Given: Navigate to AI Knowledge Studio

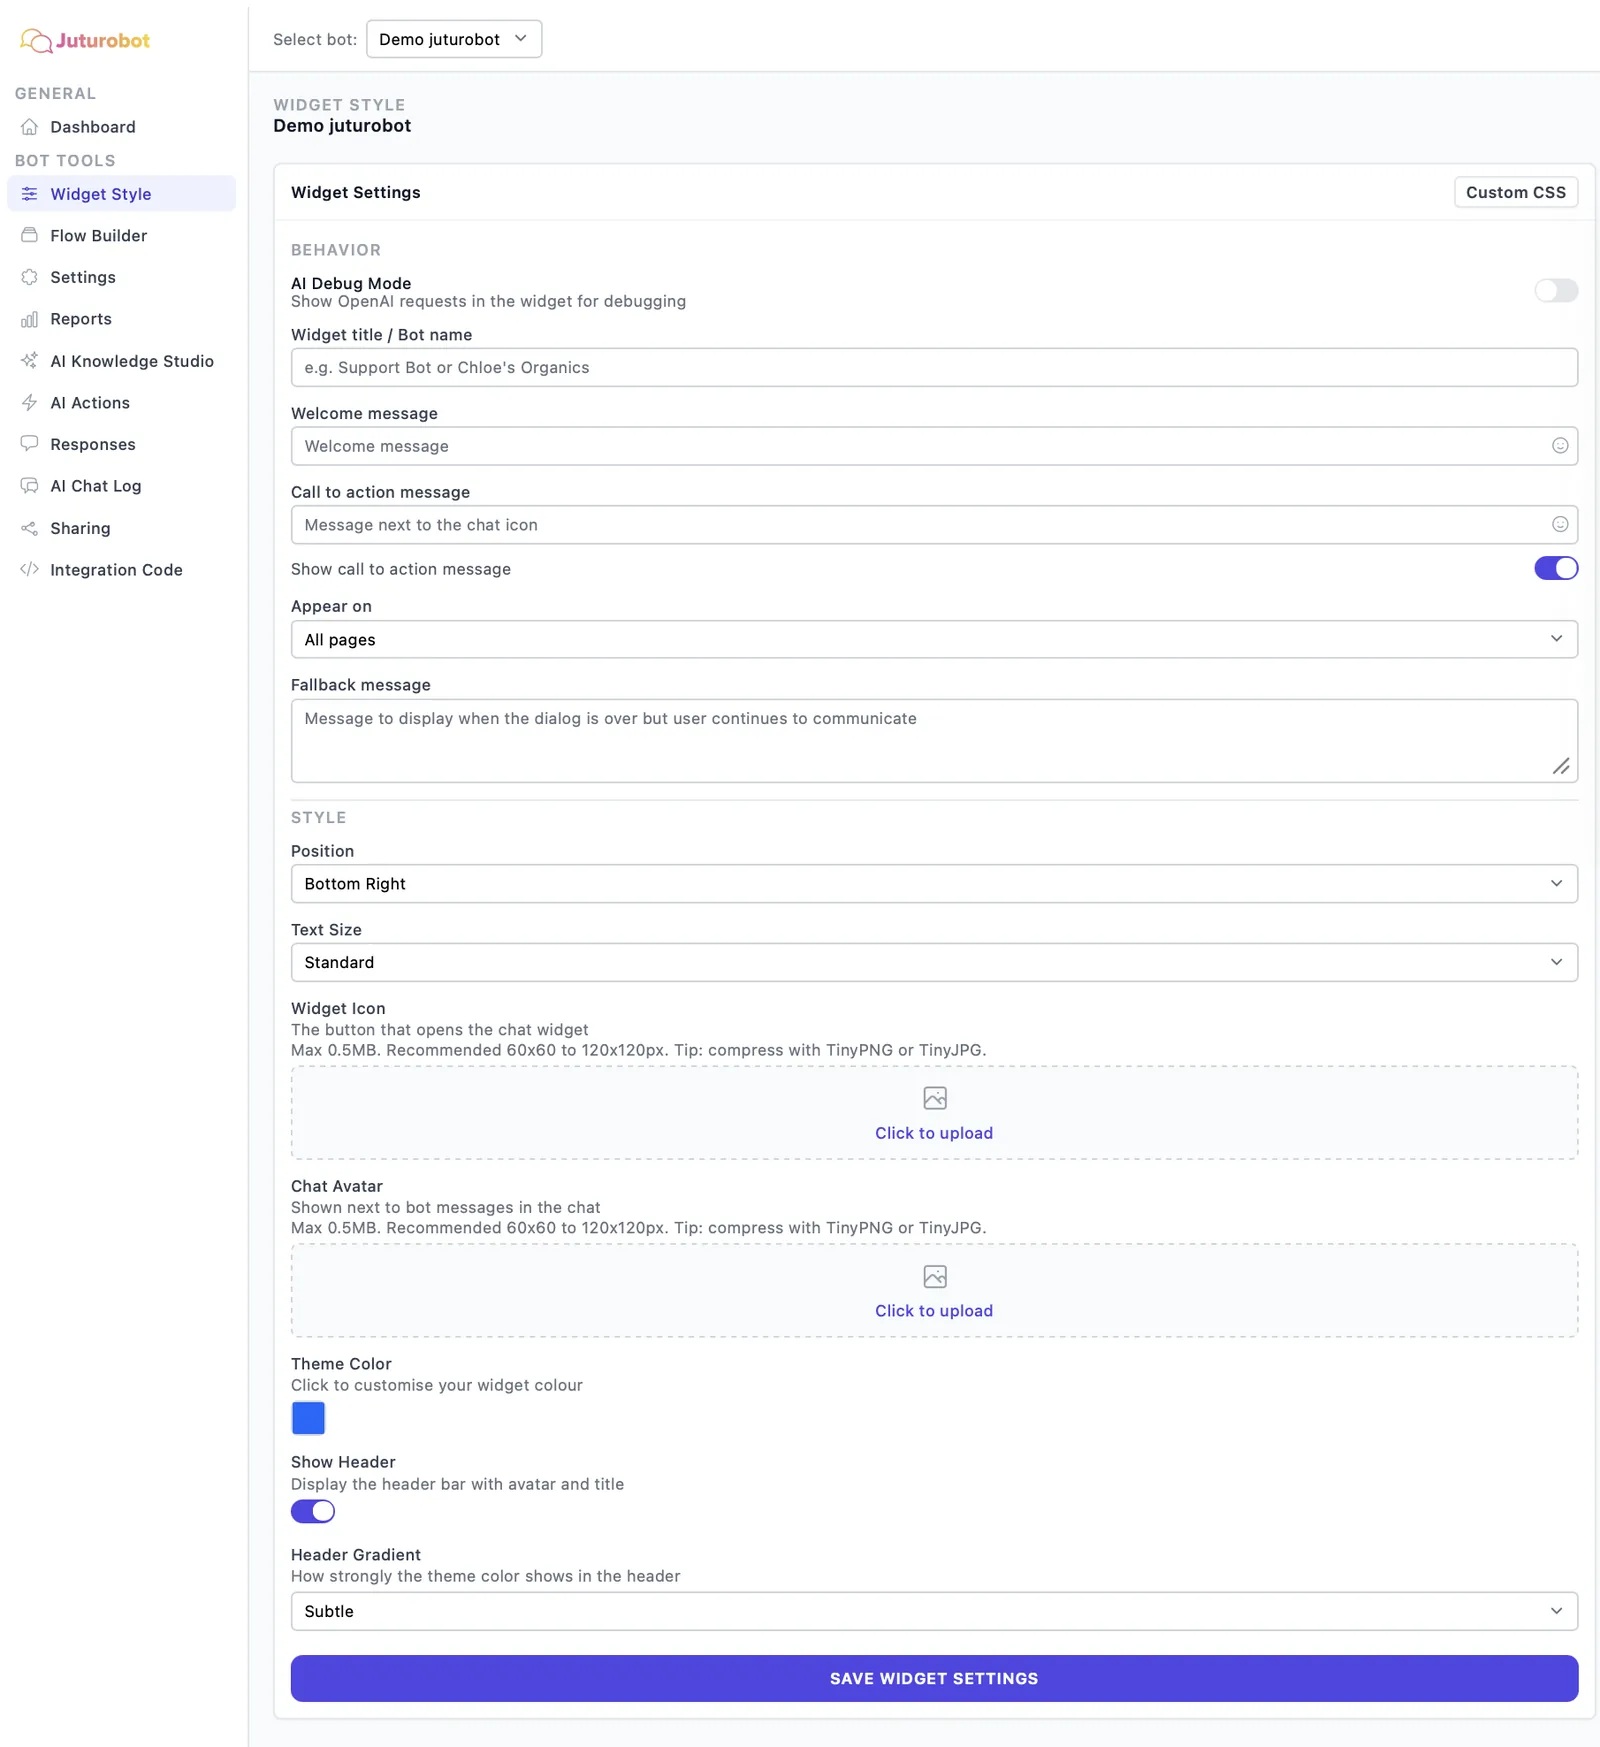Looking at the screenshot, I should click(x=122, y=360).
